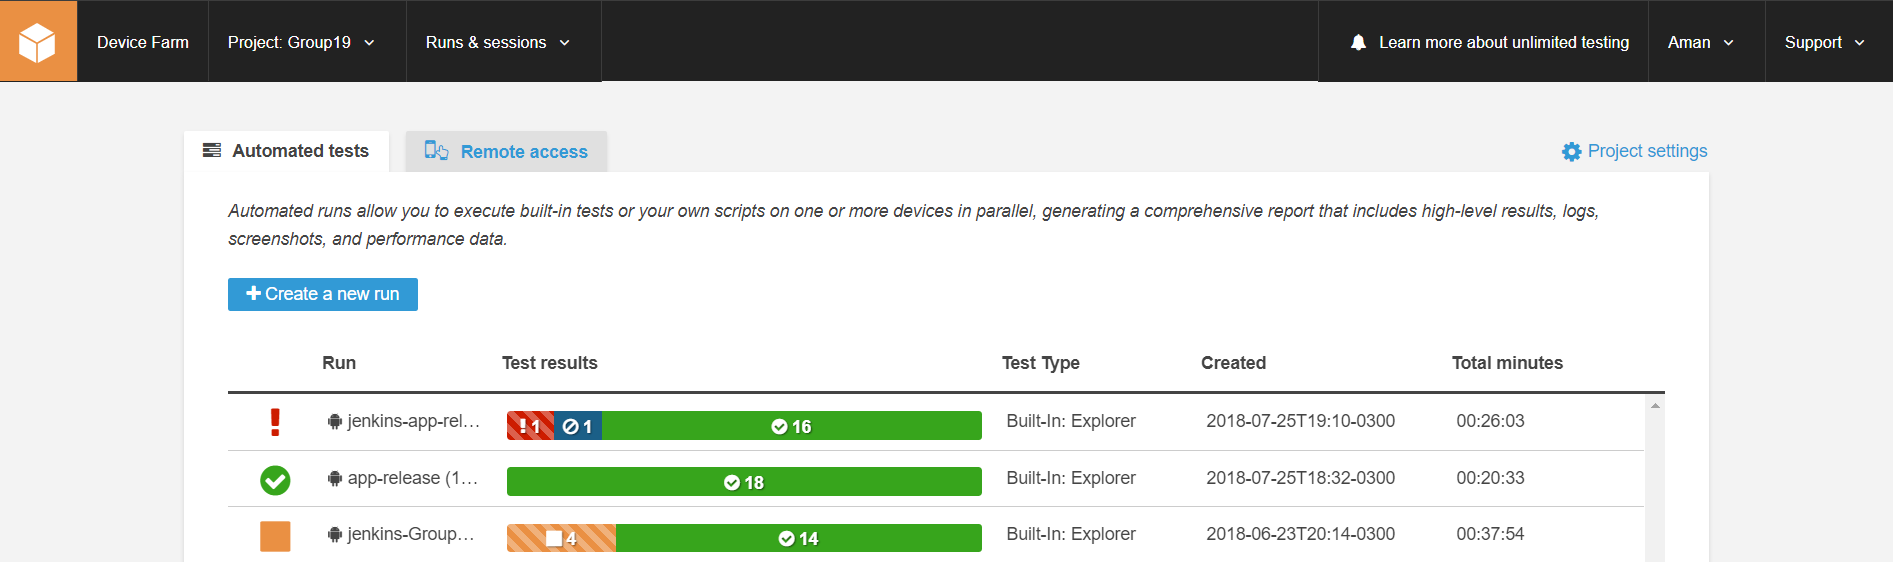Click total minutes 00:20:33

coord(1490,478)
